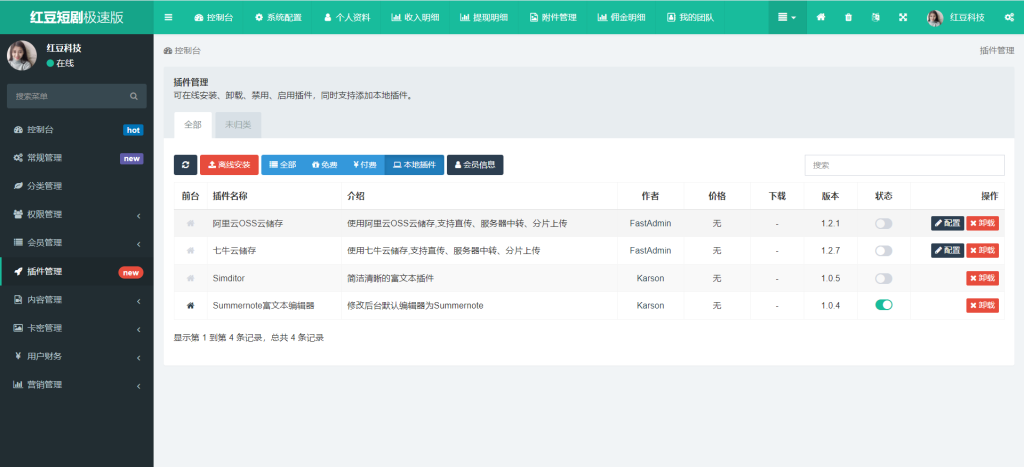Switch to the 全部 category tab
Screen dimensions: 1024x467
(x=193, y=125)
